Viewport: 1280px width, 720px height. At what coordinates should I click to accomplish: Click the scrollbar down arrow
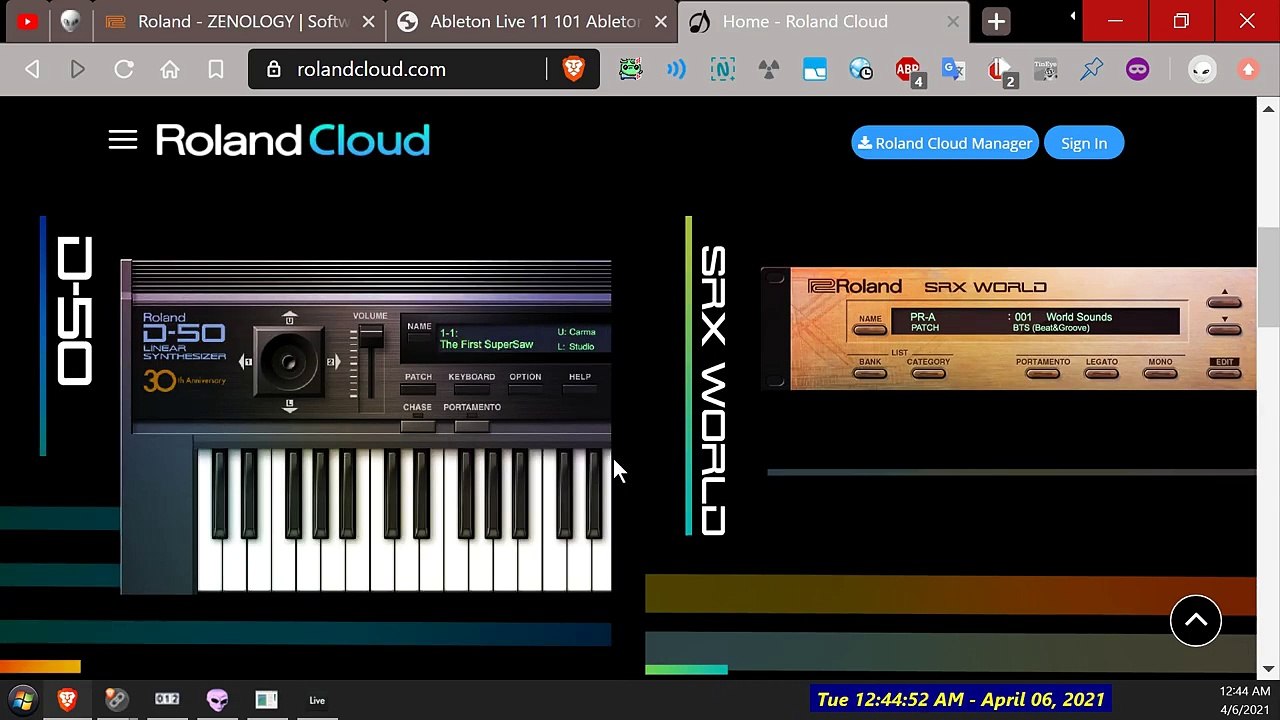pos(1269,668)
